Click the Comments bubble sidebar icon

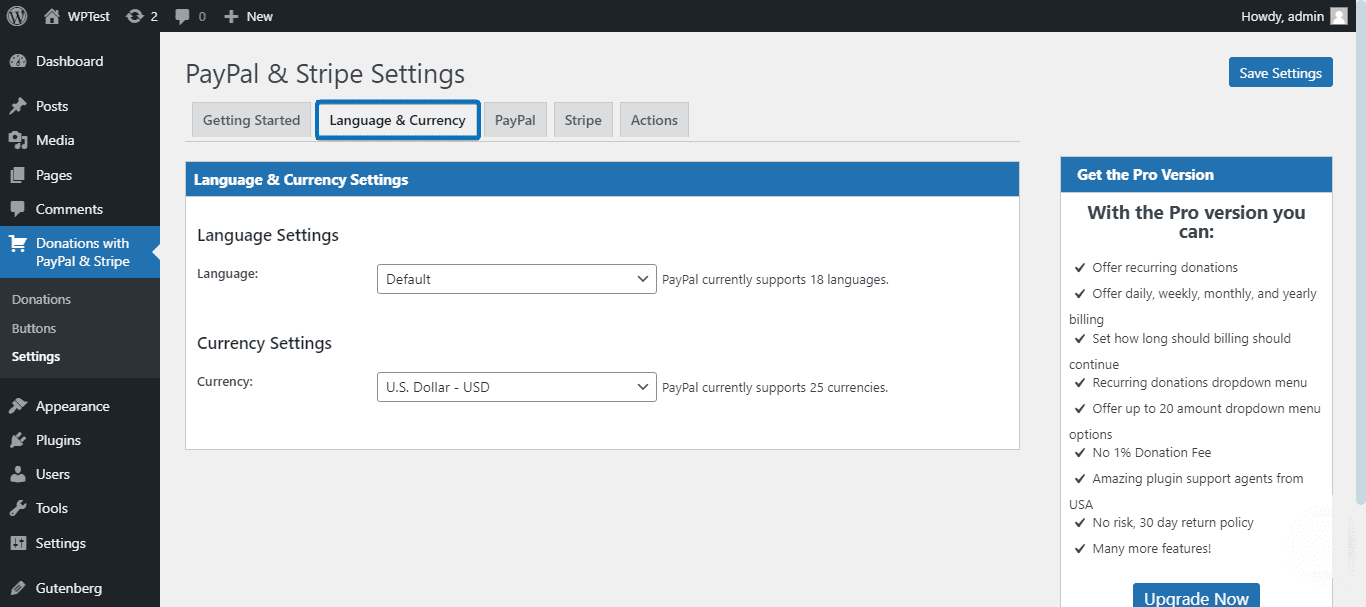(18, 209)
